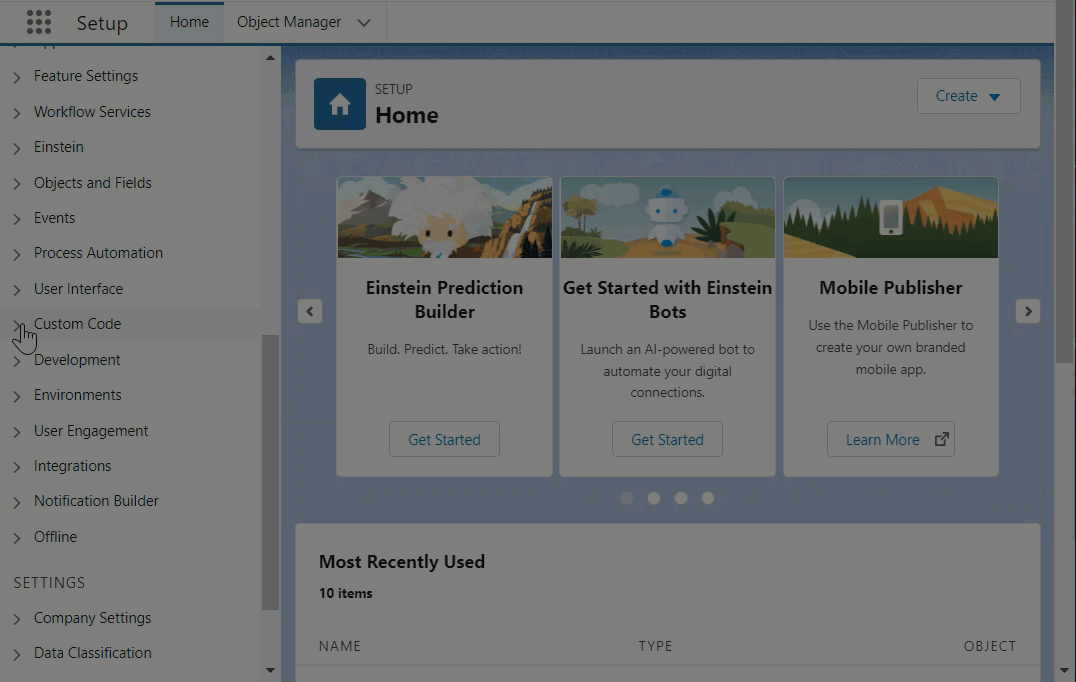Image resolution: width=1076 pixels, height=682 pixels.
Task: Select the first carousel page dot
Action: (x=627, y=498)
